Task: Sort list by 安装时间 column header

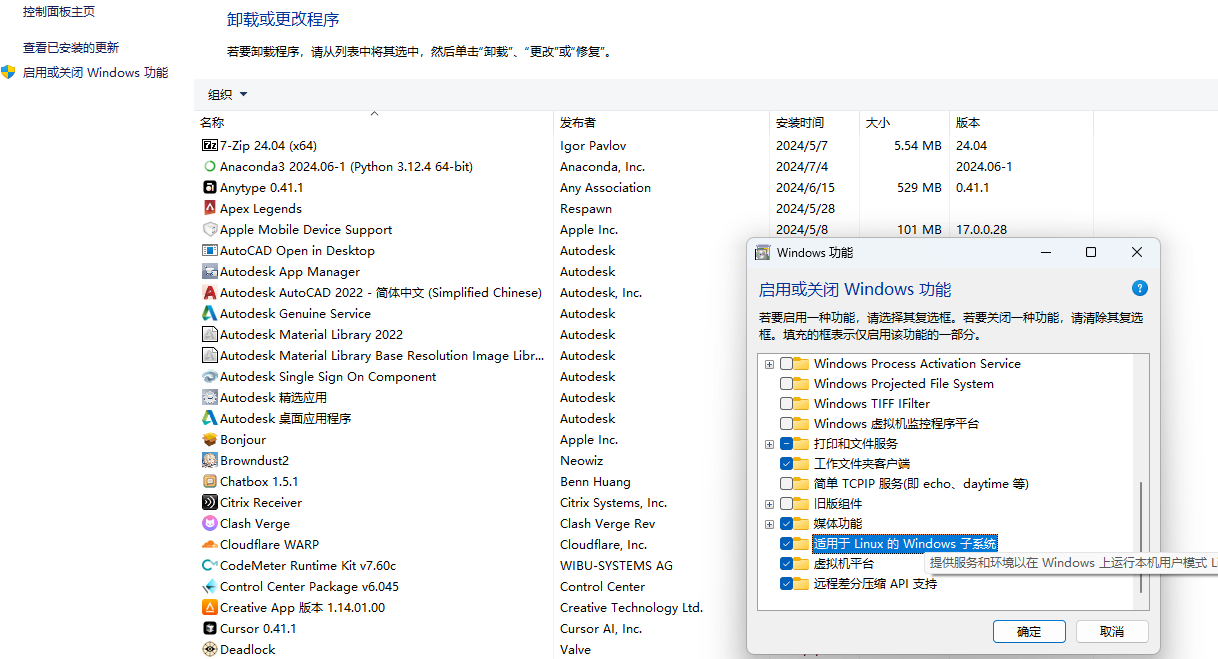Action: pos(815,122)
